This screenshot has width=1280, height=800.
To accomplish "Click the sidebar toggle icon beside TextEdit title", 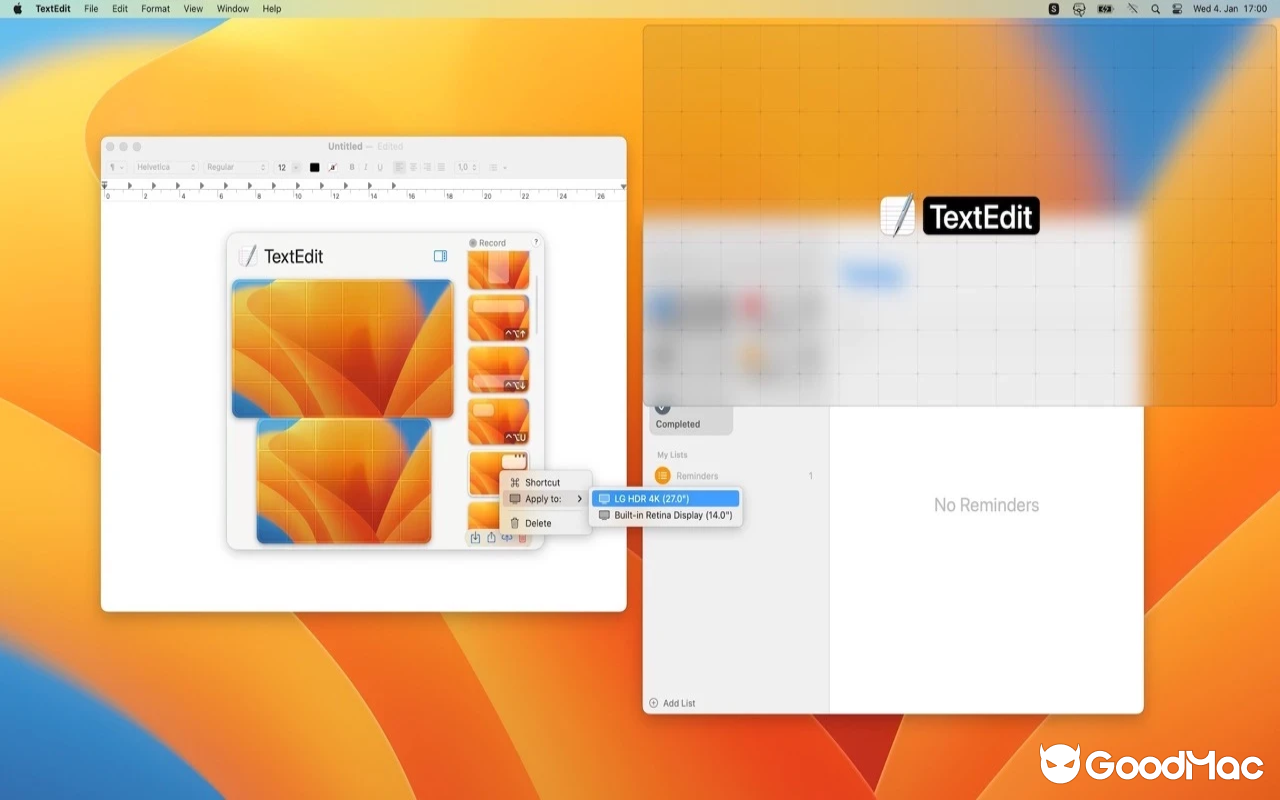I will coord(440,256).
